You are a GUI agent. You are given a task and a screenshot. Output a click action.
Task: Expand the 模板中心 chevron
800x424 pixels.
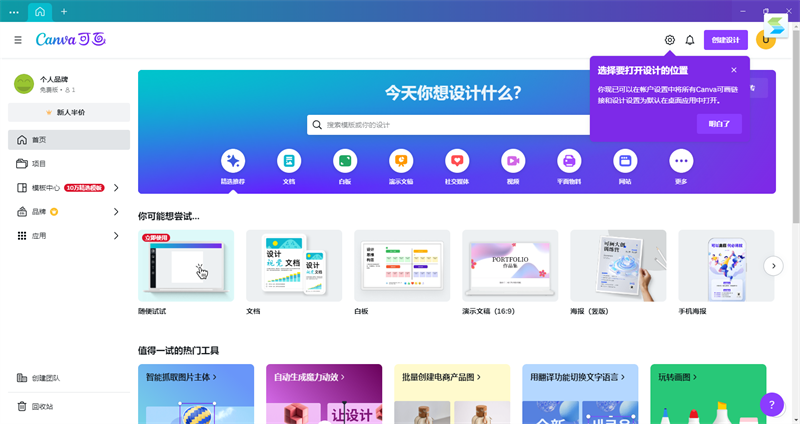click(x=116, y=188)
